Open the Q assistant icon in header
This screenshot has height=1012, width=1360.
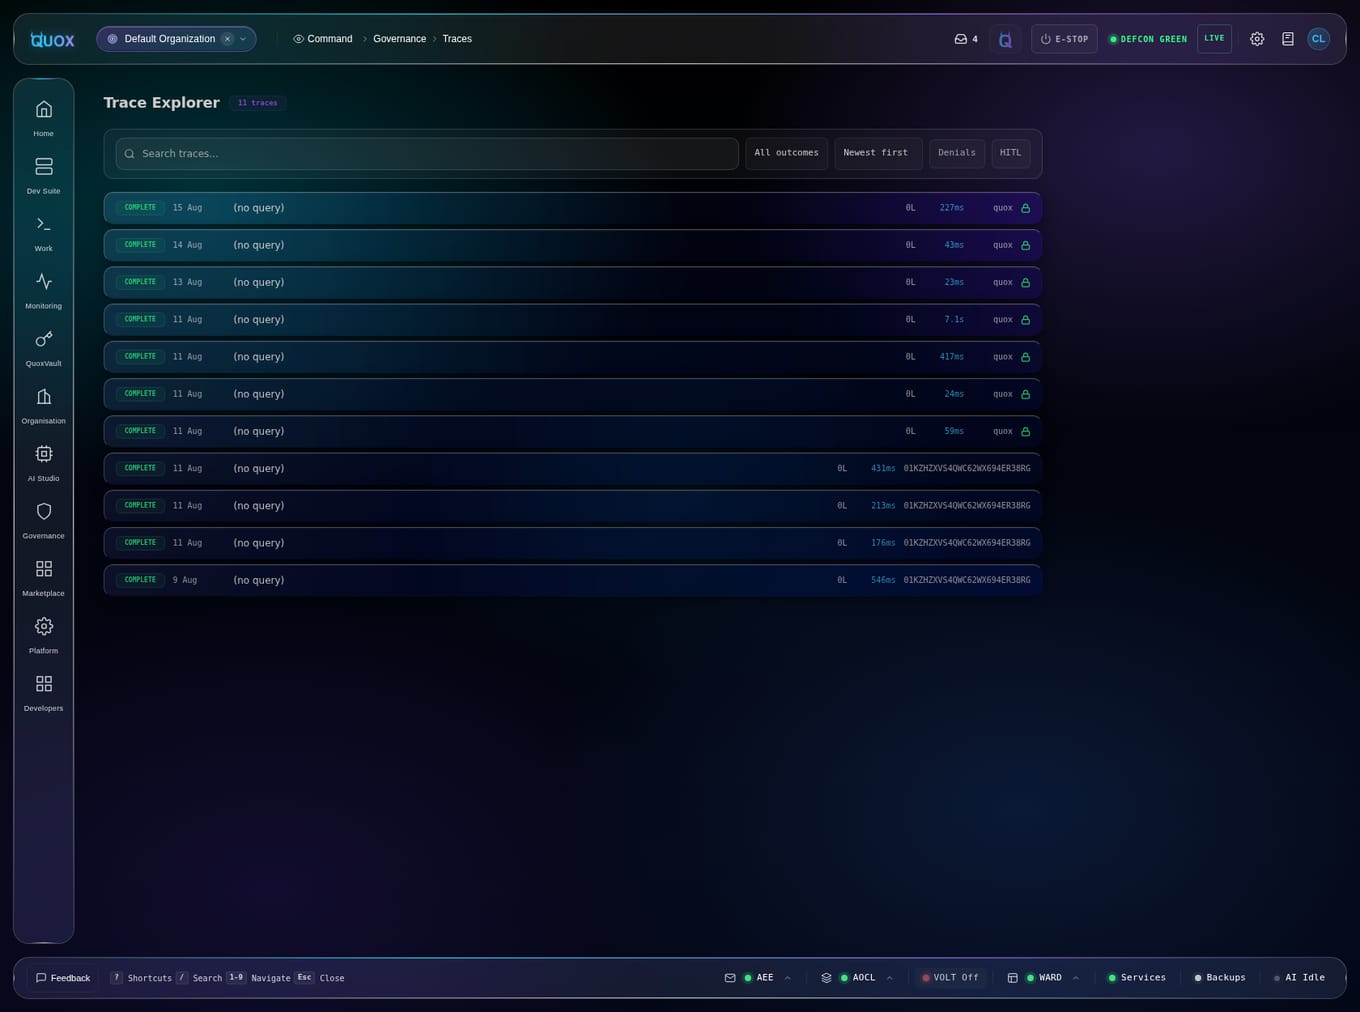[1005, 39]
